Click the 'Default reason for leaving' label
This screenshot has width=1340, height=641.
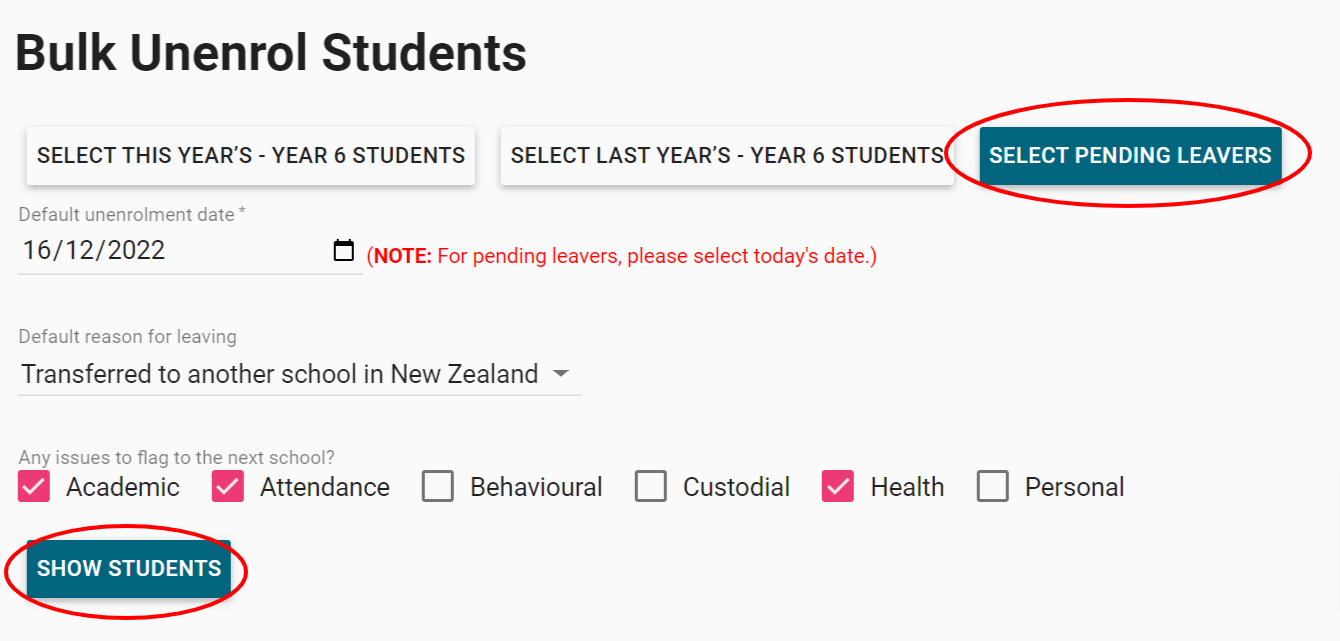[x=127, y=337]
